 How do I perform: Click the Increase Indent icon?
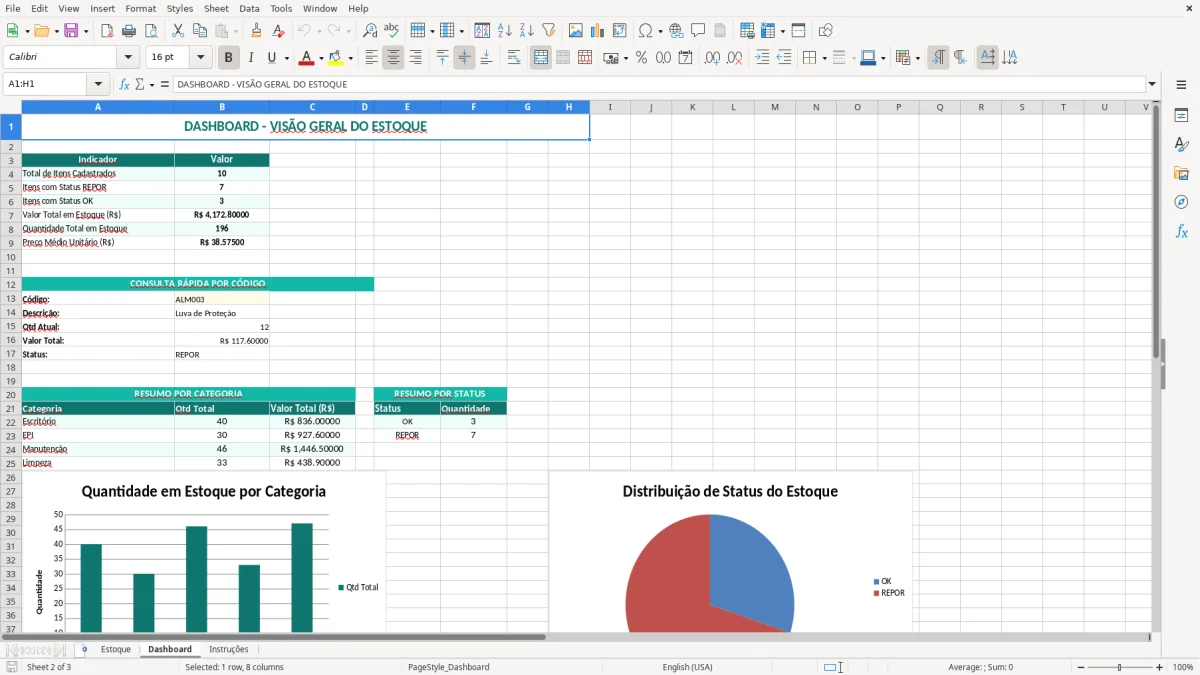click(761, 58)
